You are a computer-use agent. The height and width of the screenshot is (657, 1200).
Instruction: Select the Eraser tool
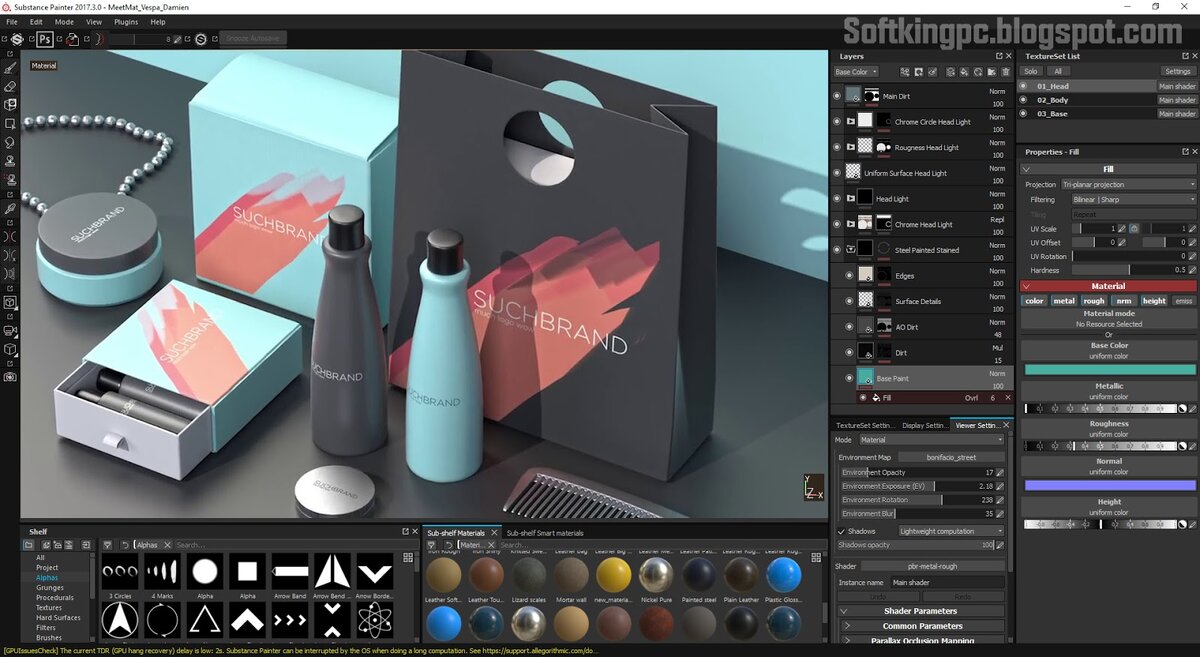[10, 86]
